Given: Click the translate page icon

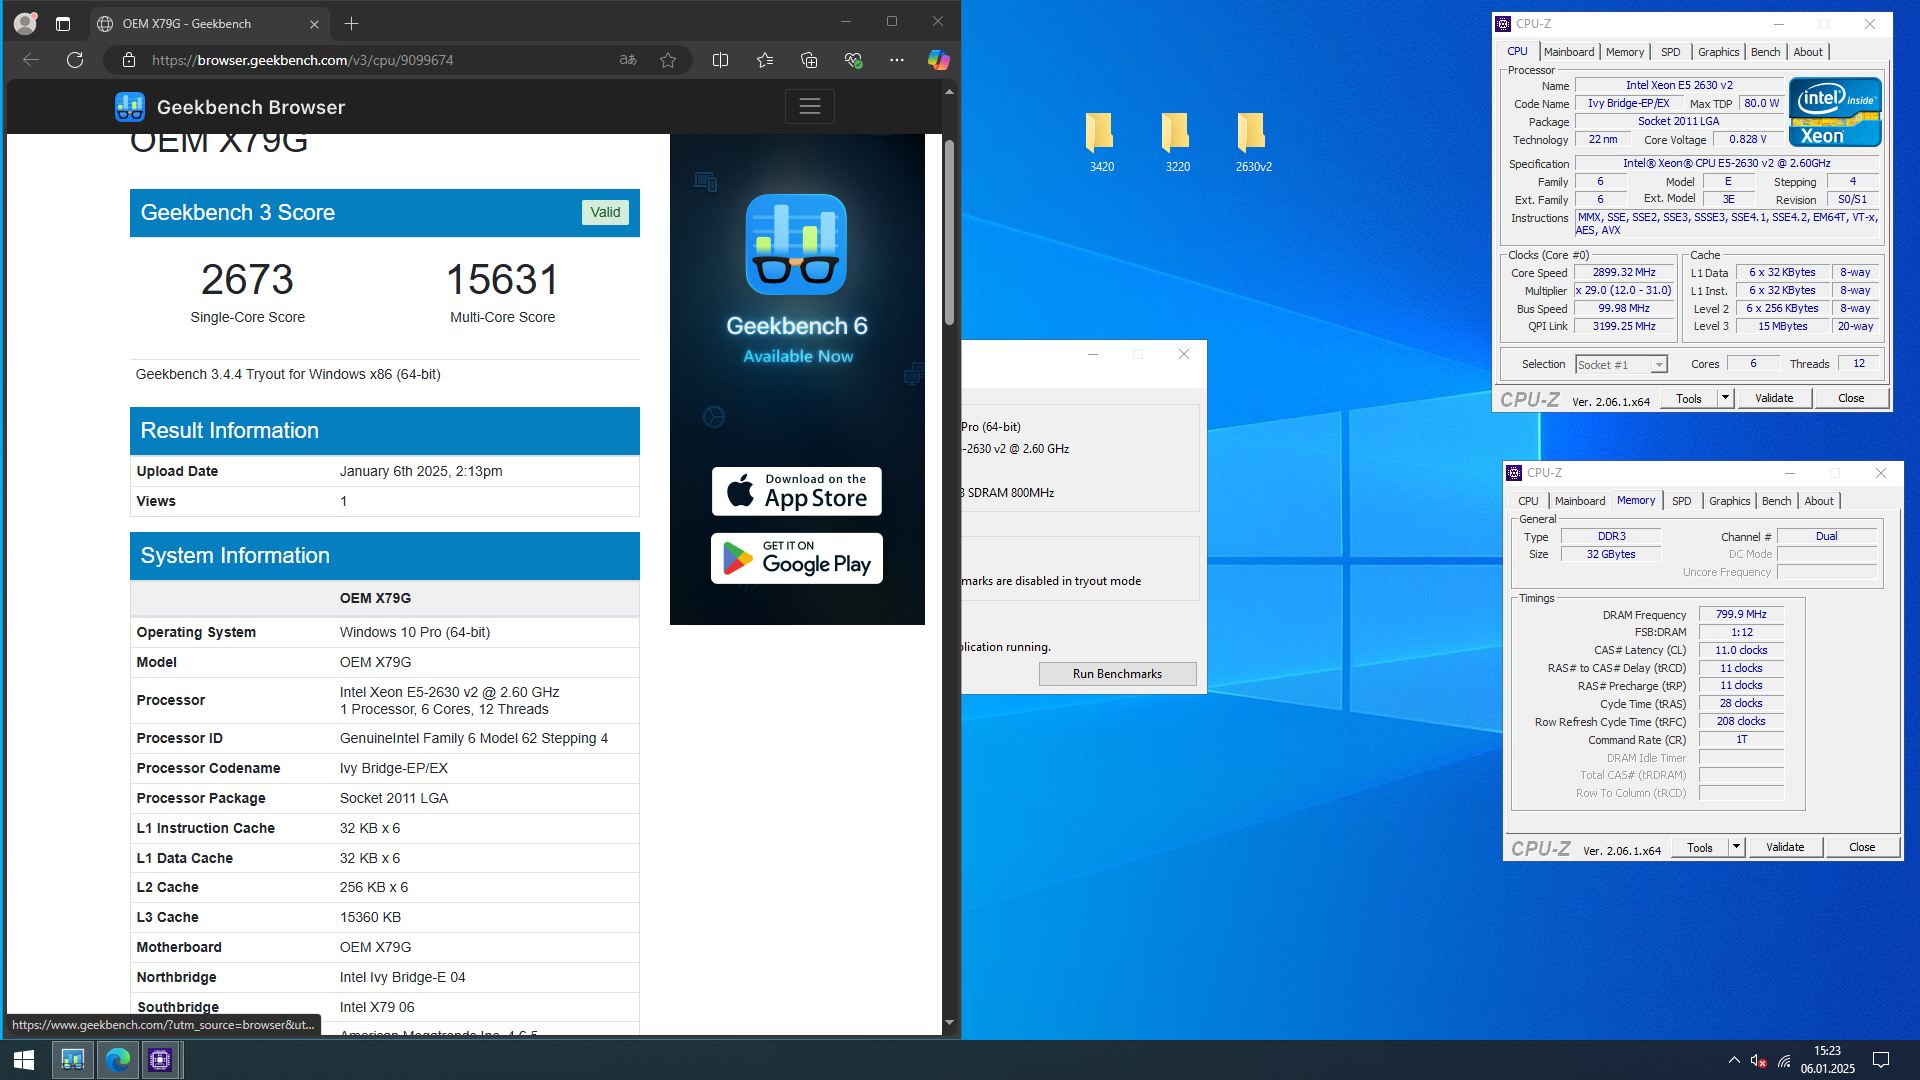Looking at the screenshot, I should [628, 60].
